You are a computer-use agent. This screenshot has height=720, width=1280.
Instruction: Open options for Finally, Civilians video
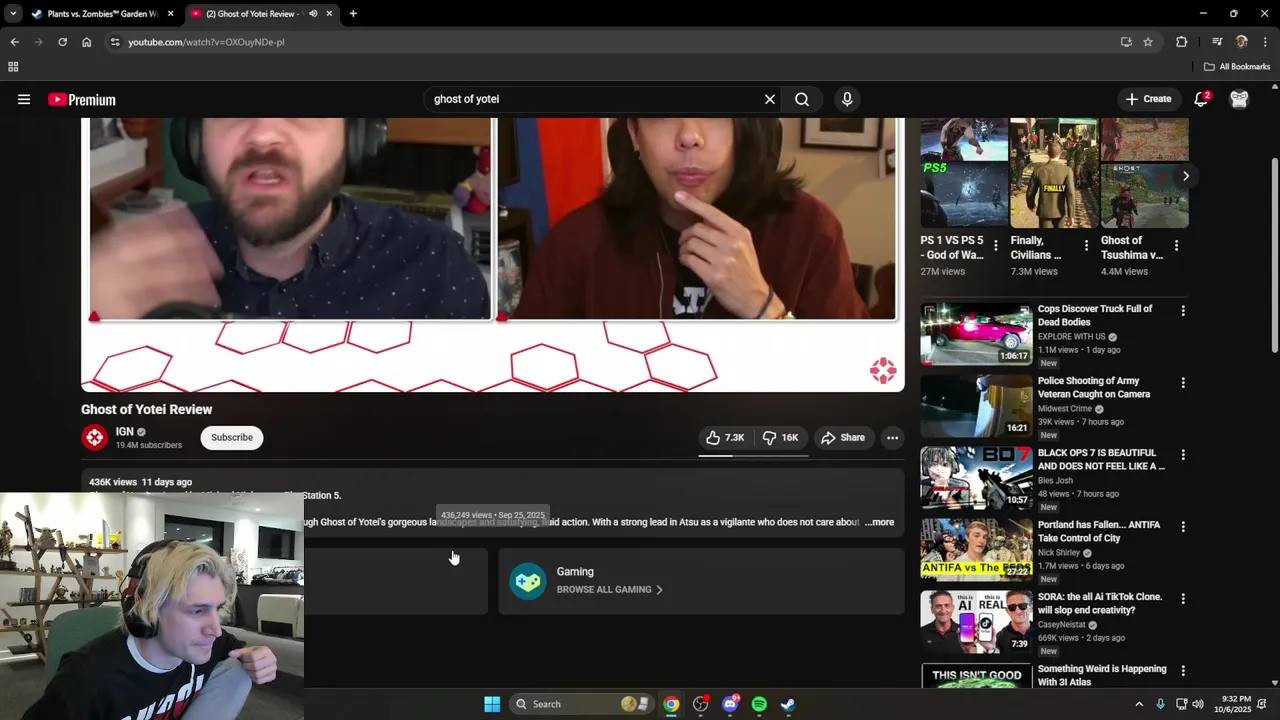pos(1086,245)
